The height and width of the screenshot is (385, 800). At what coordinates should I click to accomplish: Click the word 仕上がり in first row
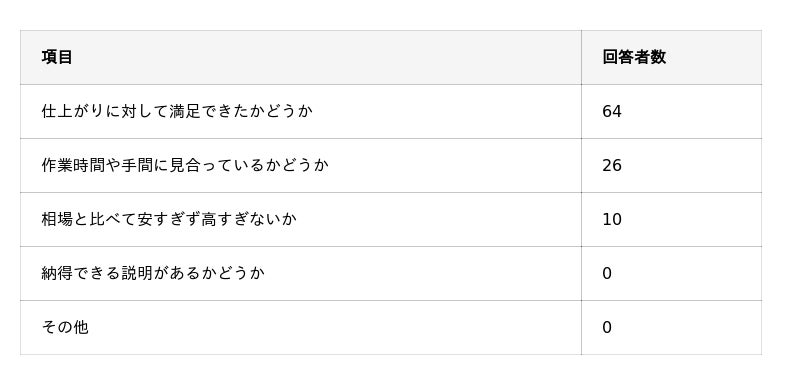tap(73, 111)
